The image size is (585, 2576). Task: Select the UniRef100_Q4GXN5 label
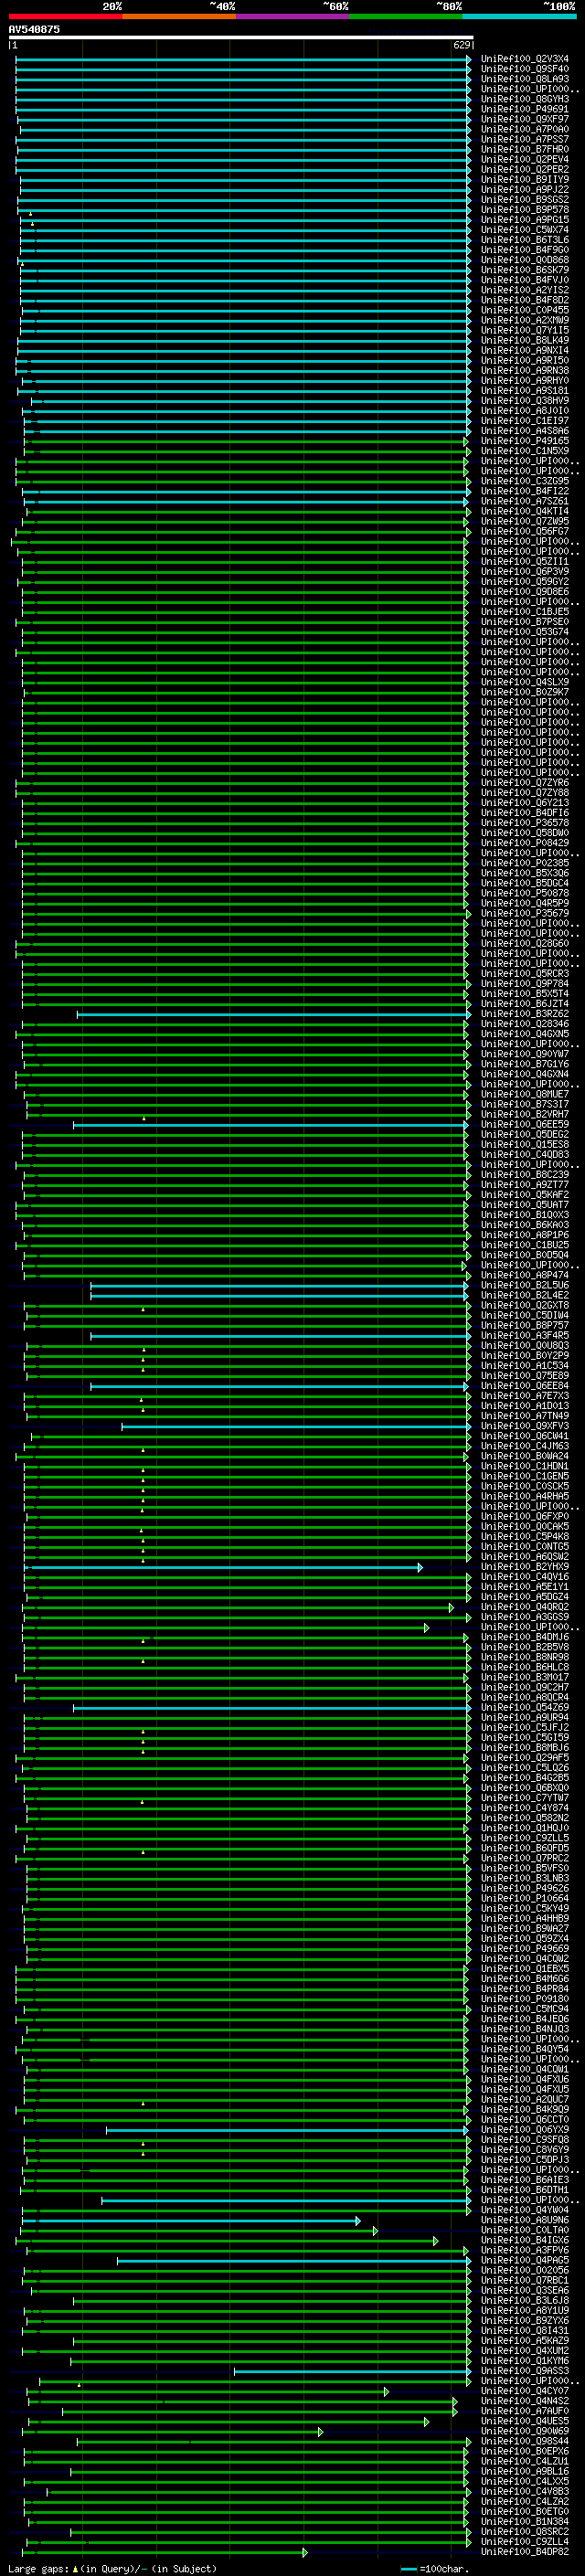pos(524,1034)
